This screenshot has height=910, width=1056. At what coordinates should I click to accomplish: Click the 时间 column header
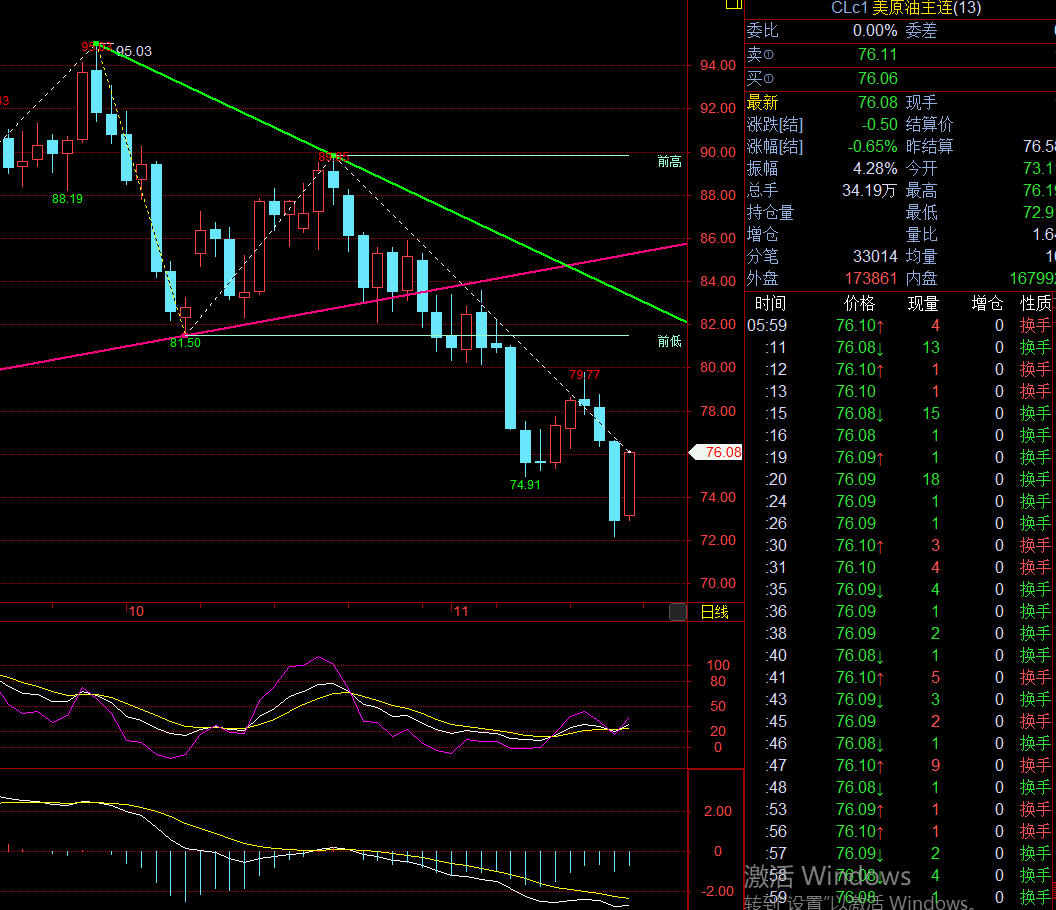770,303
